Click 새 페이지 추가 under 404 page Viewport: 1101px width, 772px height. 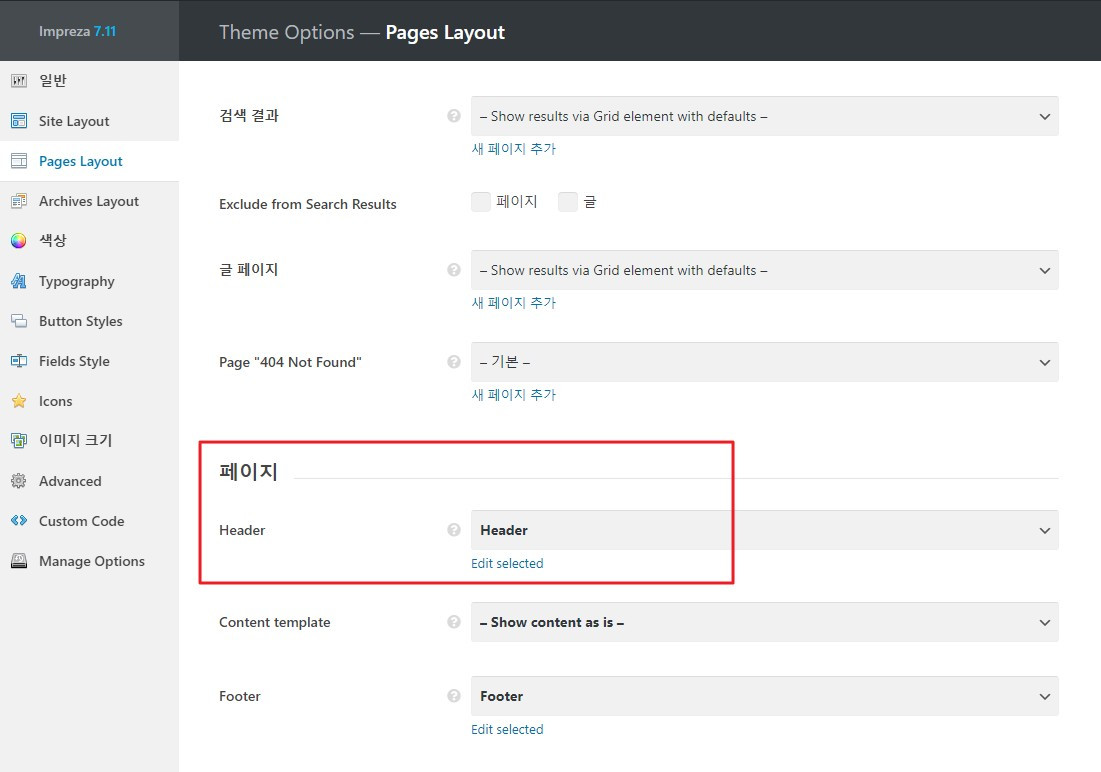[x=513, y=395]
